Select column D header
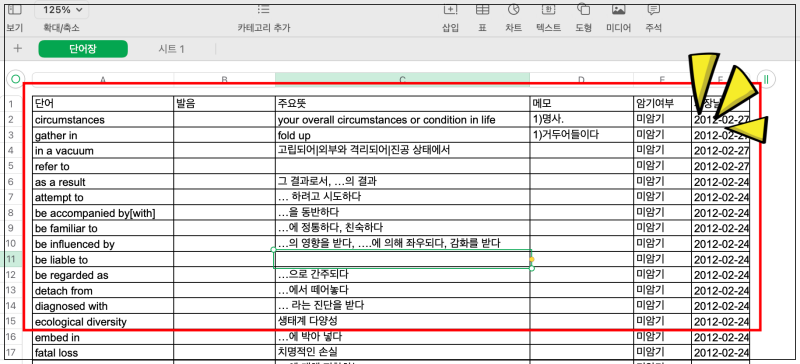Viewport: 800px width, 364px height. (x=582, y=79)
